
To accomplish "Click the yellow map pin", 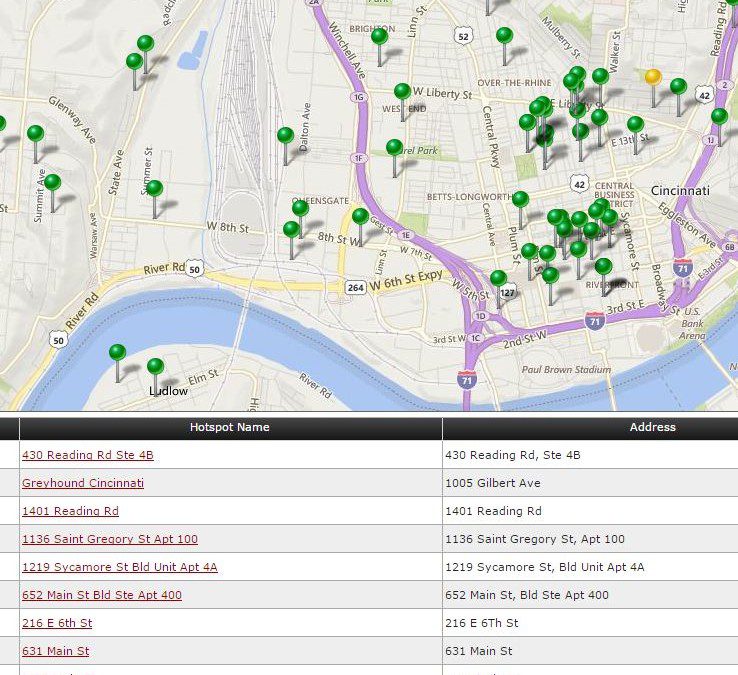I will [653, 77].
